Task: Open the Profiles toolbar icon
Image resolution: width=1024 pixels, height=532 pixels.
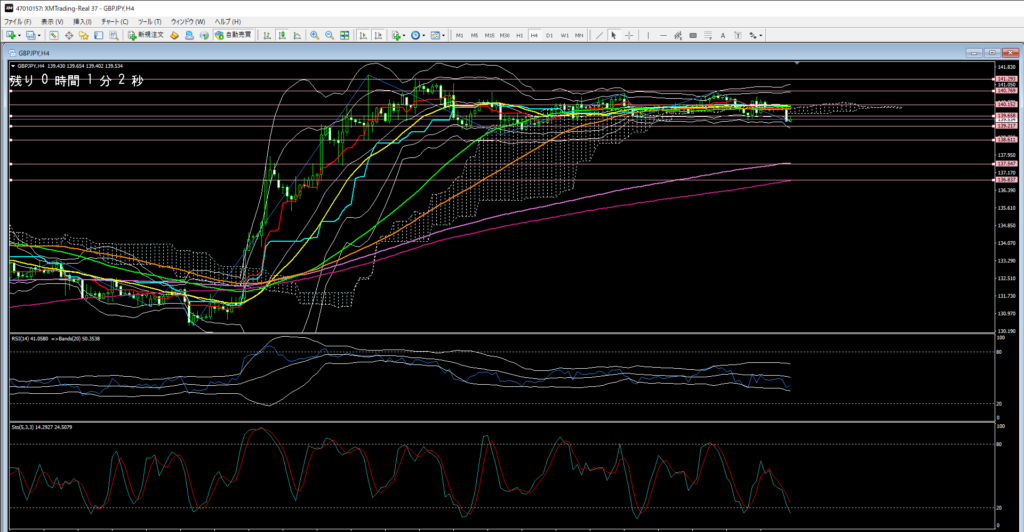Action: [x=30, y=35]
